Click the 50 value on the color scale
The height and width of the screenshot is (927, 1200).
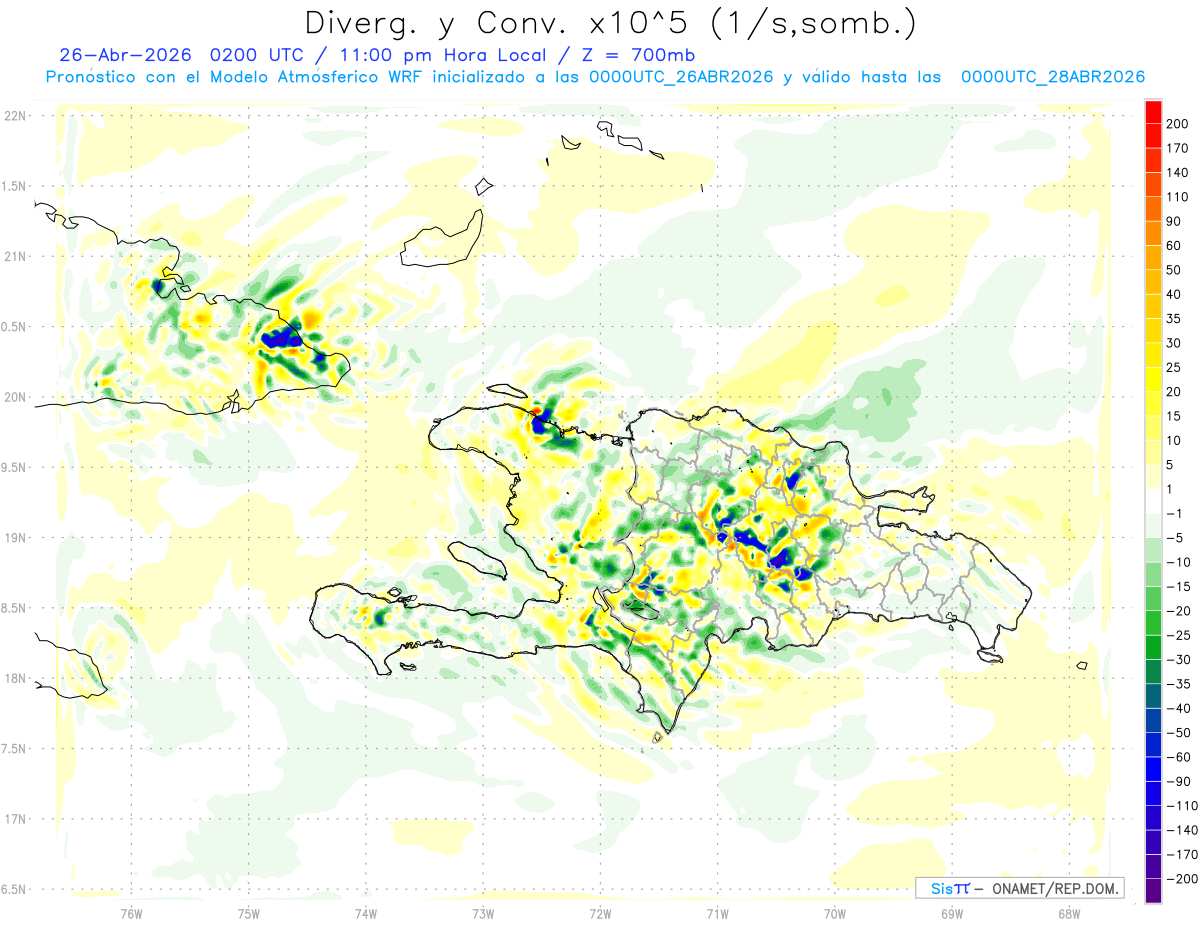click(1174, 270)
